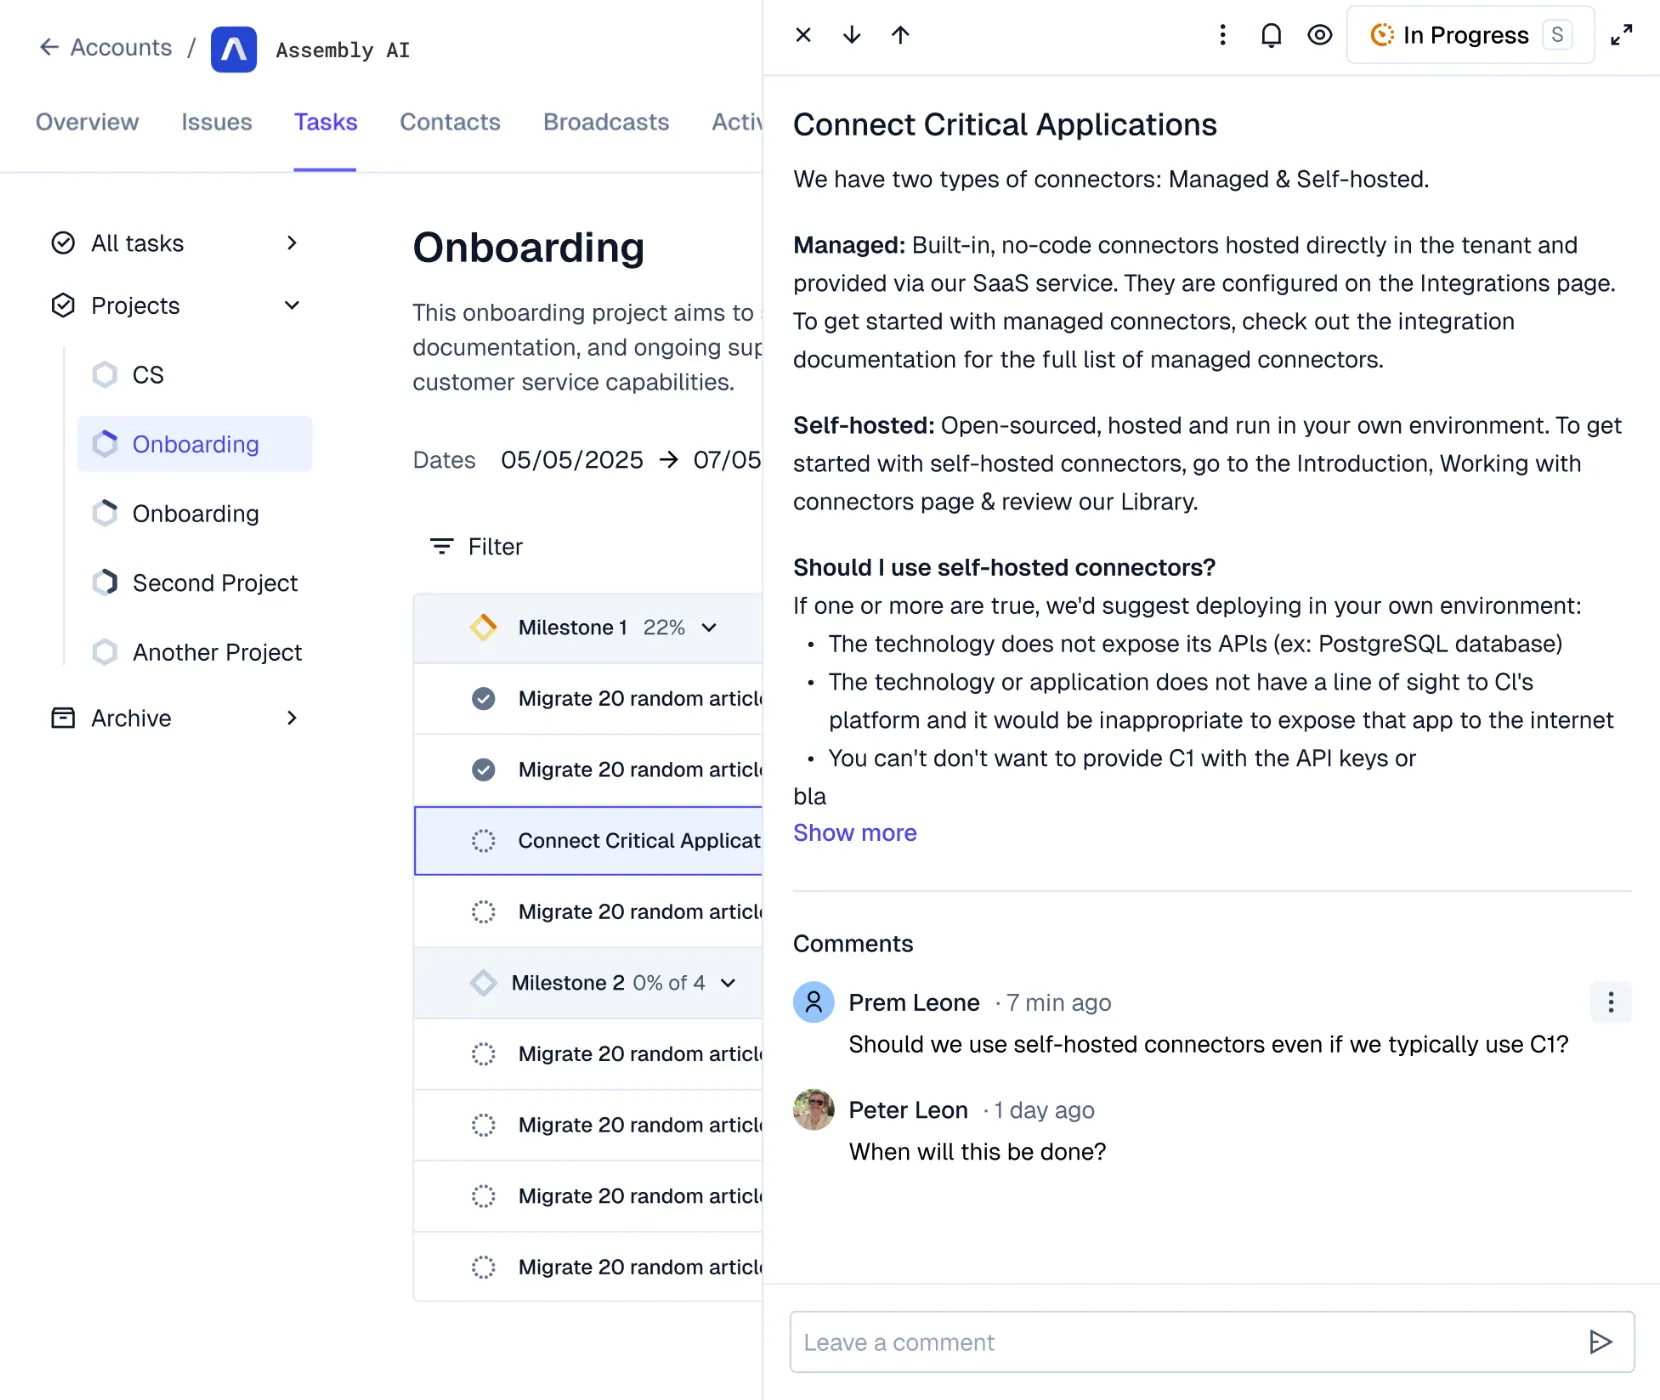Go to next task with down arrow

852,35
